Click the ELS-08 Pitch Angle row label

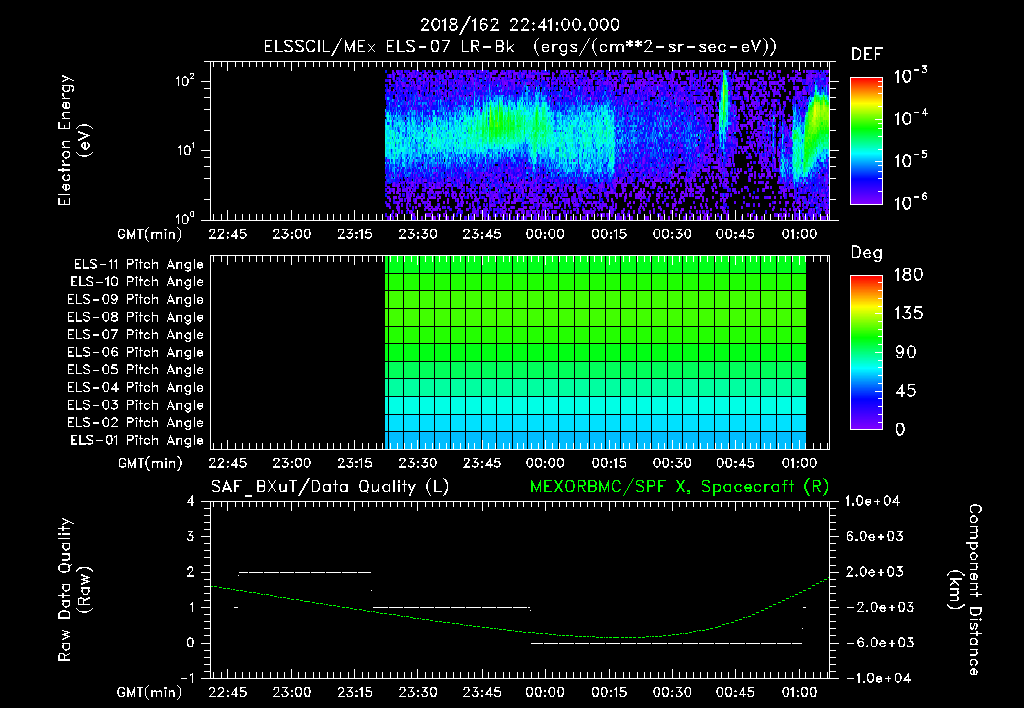tap(135, 317)
